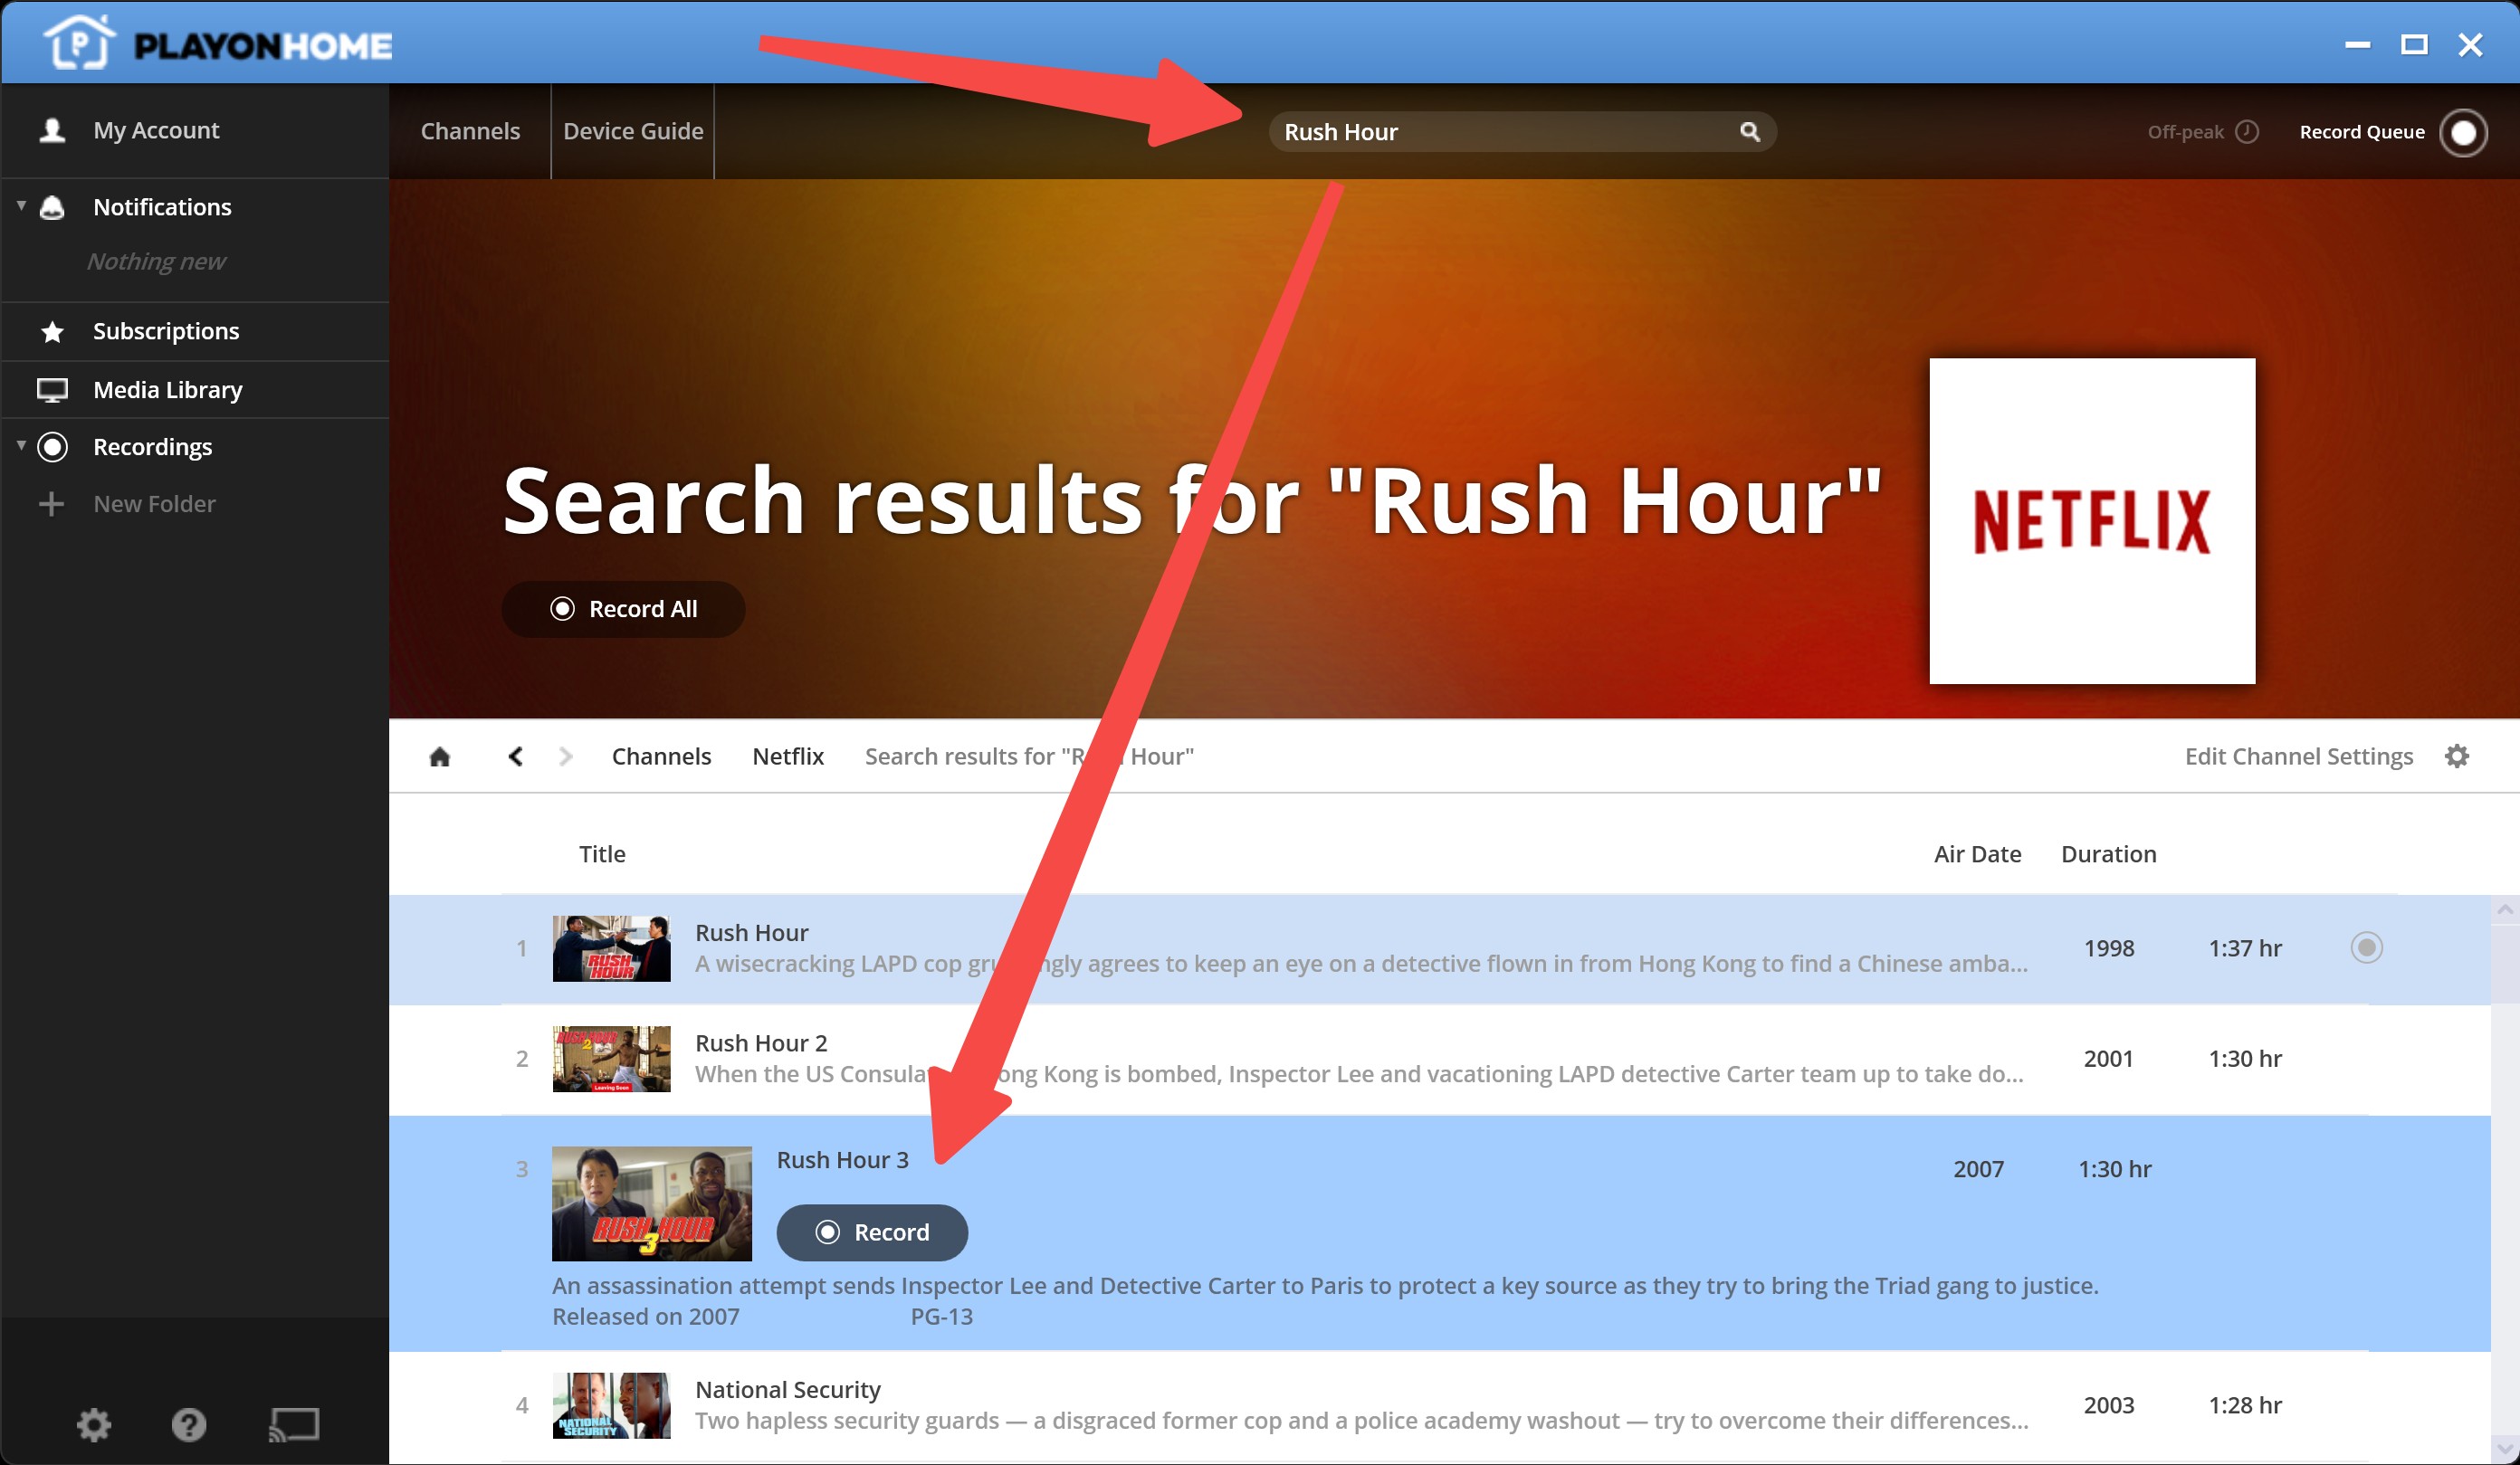Click the PlayOn Home logo icon
Screen dimensions: 2520x1465
click(79, 42)
